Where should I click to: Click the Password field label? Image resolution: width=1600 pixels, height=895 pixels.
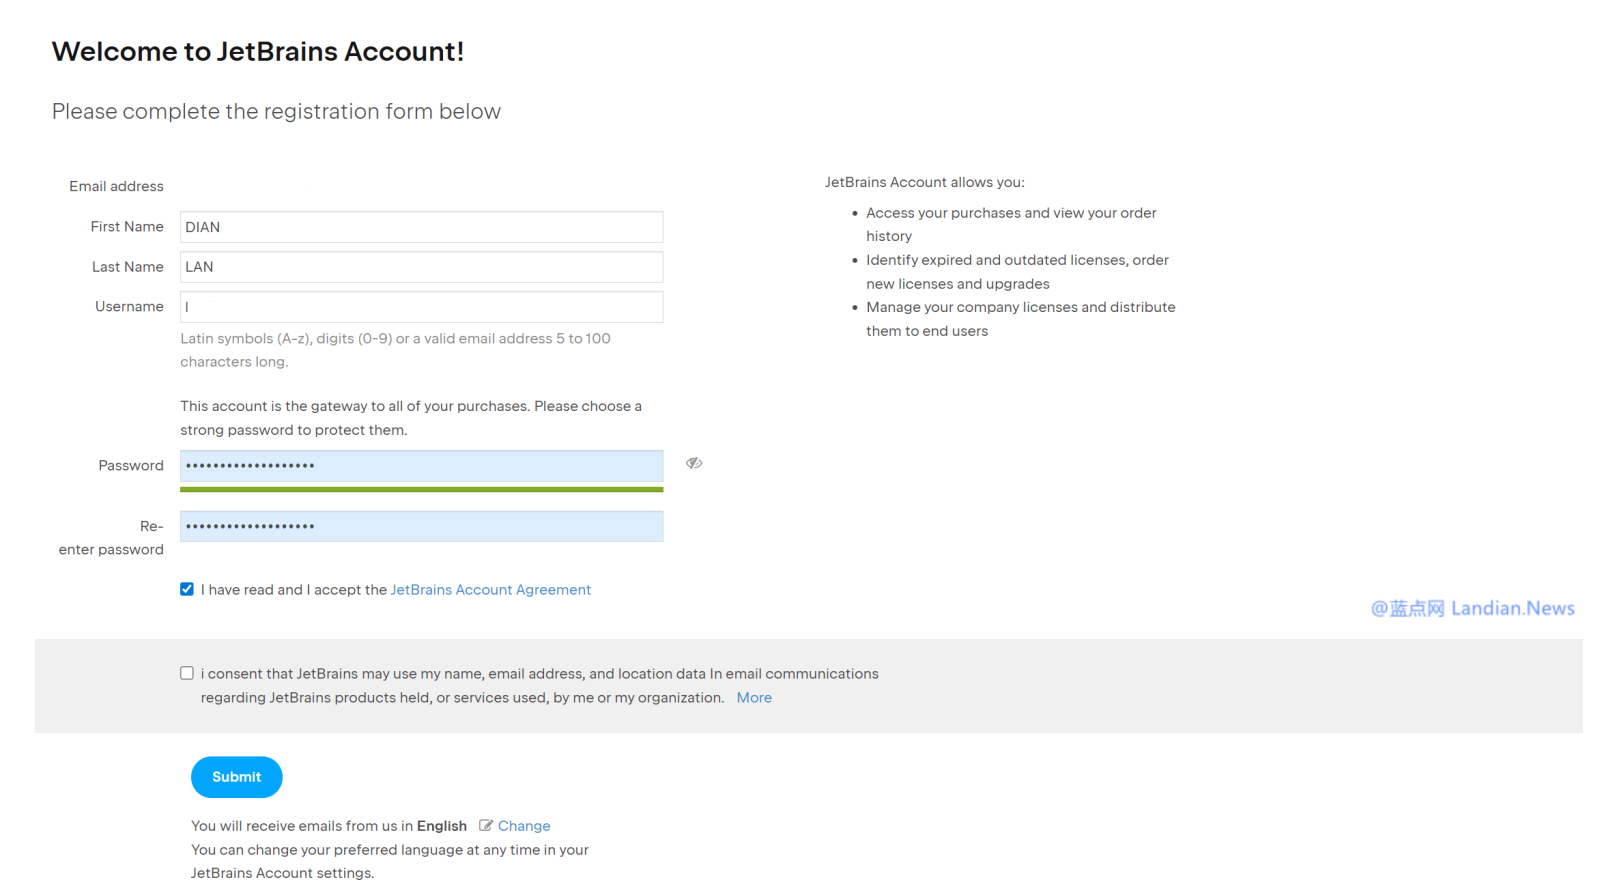pyautogui.click(x=131, y=466)
